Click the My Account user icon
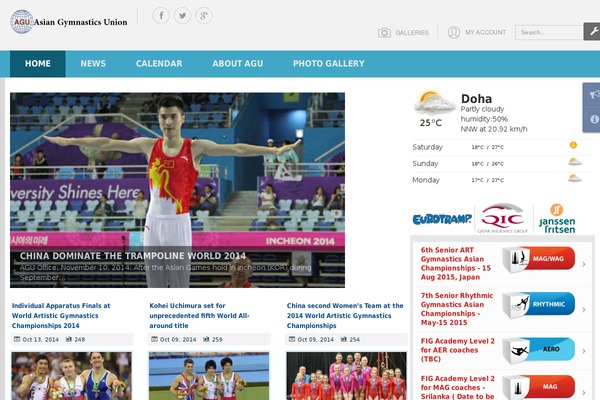Screen dimensions: 600x400 [454, 32]
